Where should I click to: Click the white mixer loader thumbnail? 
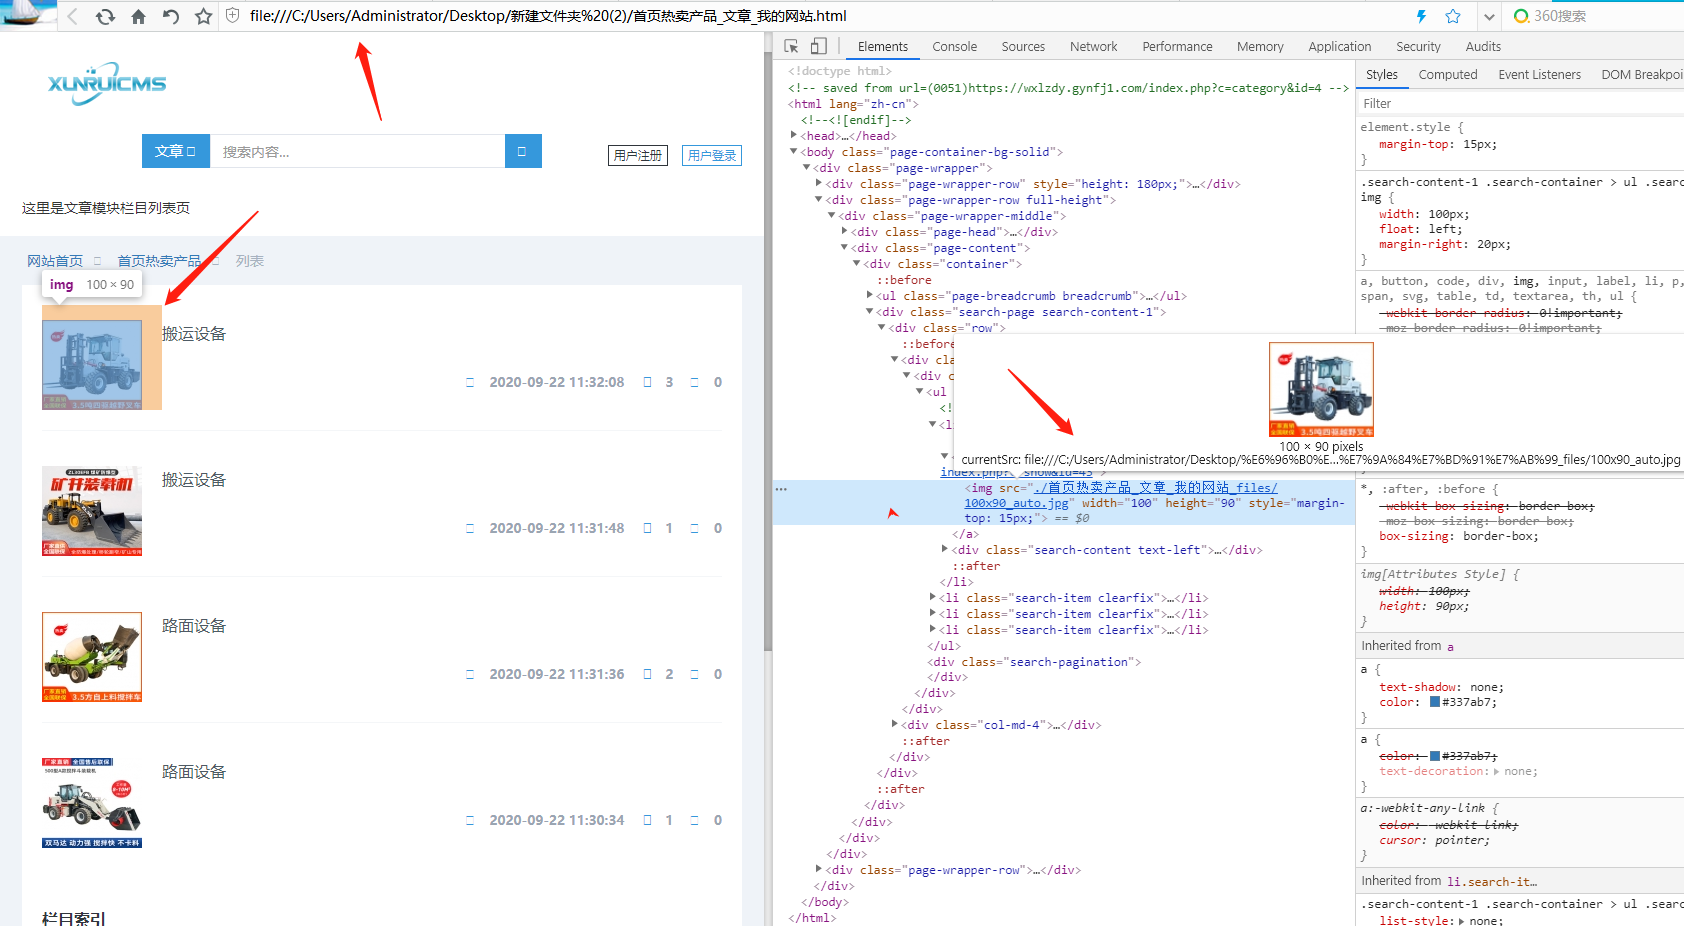pyautogui.click(x=92, y=803)
